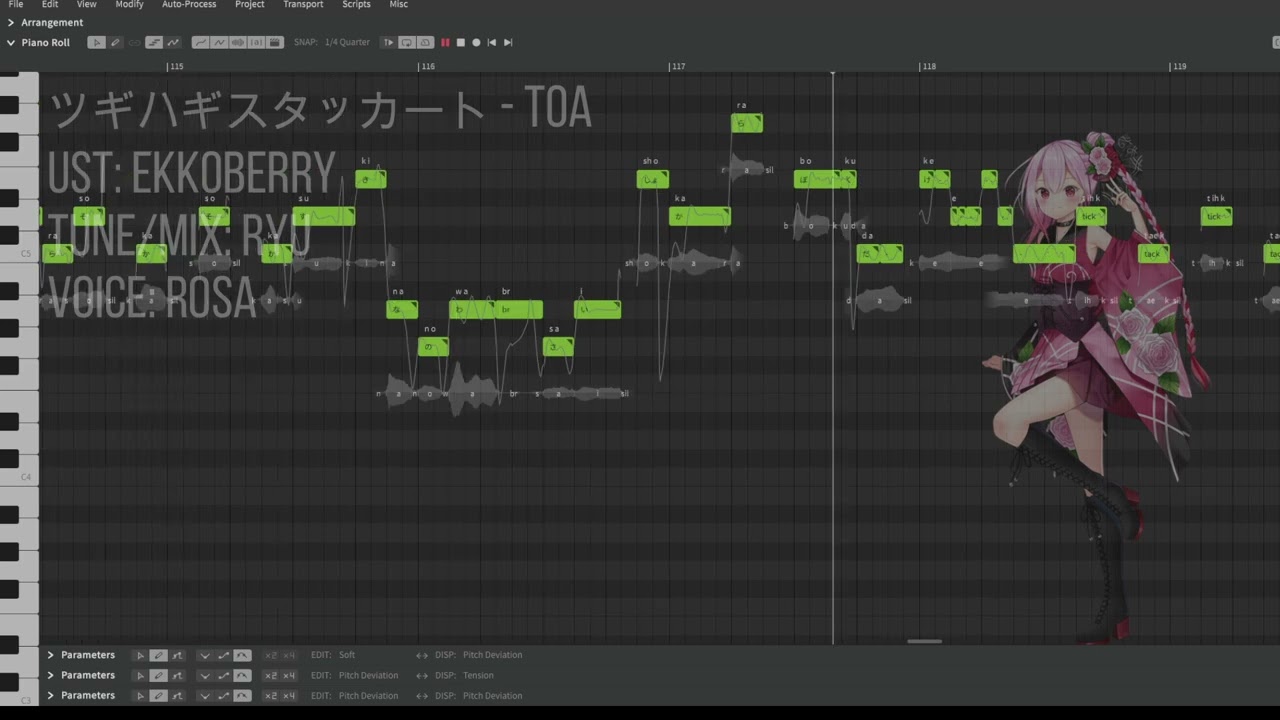
Task: Select line tool in third Parameters row
Action: click(177, 695)
